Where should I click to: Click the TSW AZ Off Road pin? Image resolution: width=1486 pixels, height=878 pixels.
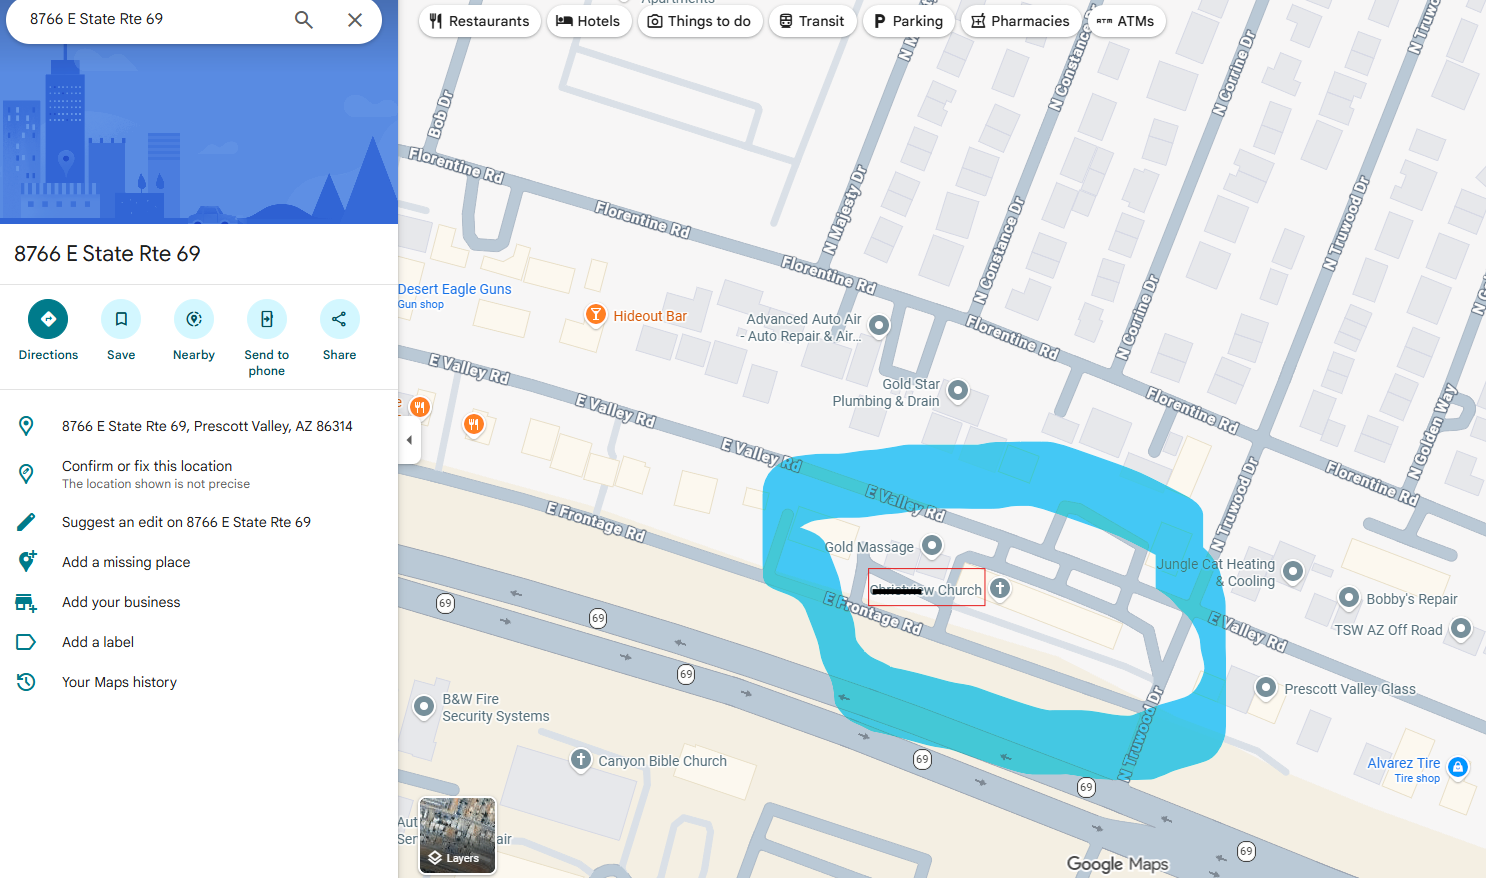pyautogui.click(x=1461, y=628)
